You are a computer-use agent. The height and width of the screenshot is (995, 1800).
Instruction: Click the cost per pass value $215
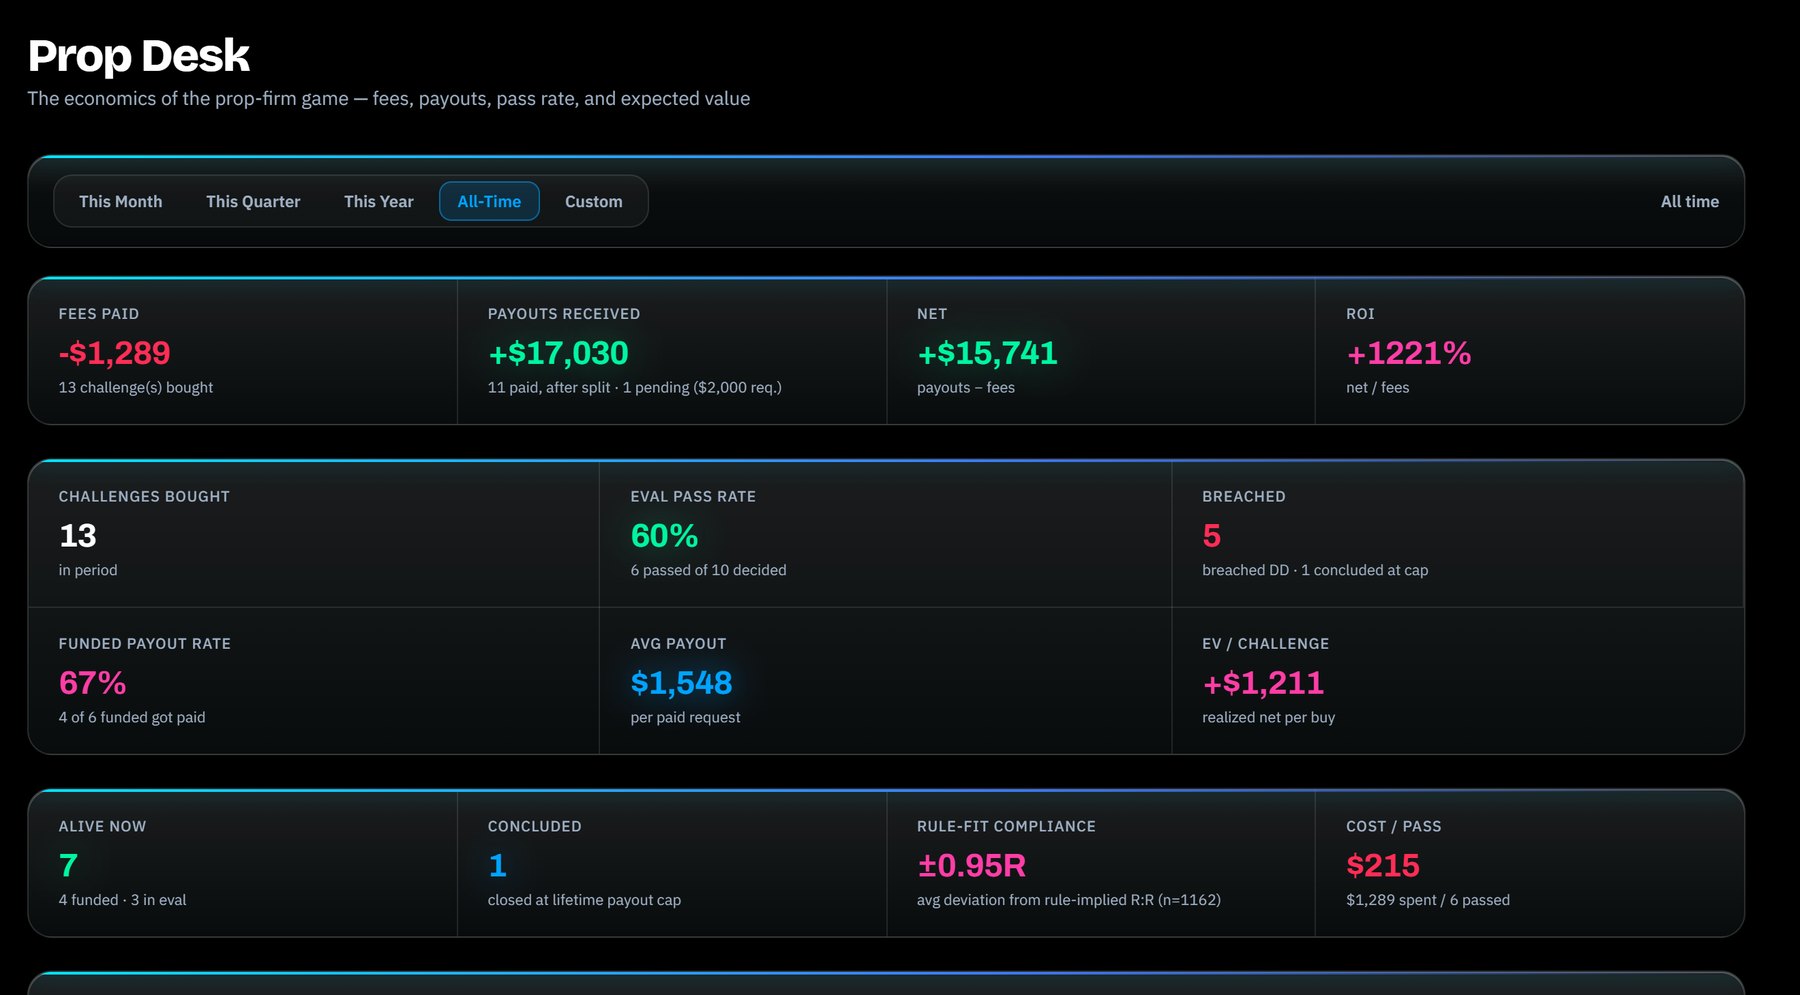(1383, 866)
